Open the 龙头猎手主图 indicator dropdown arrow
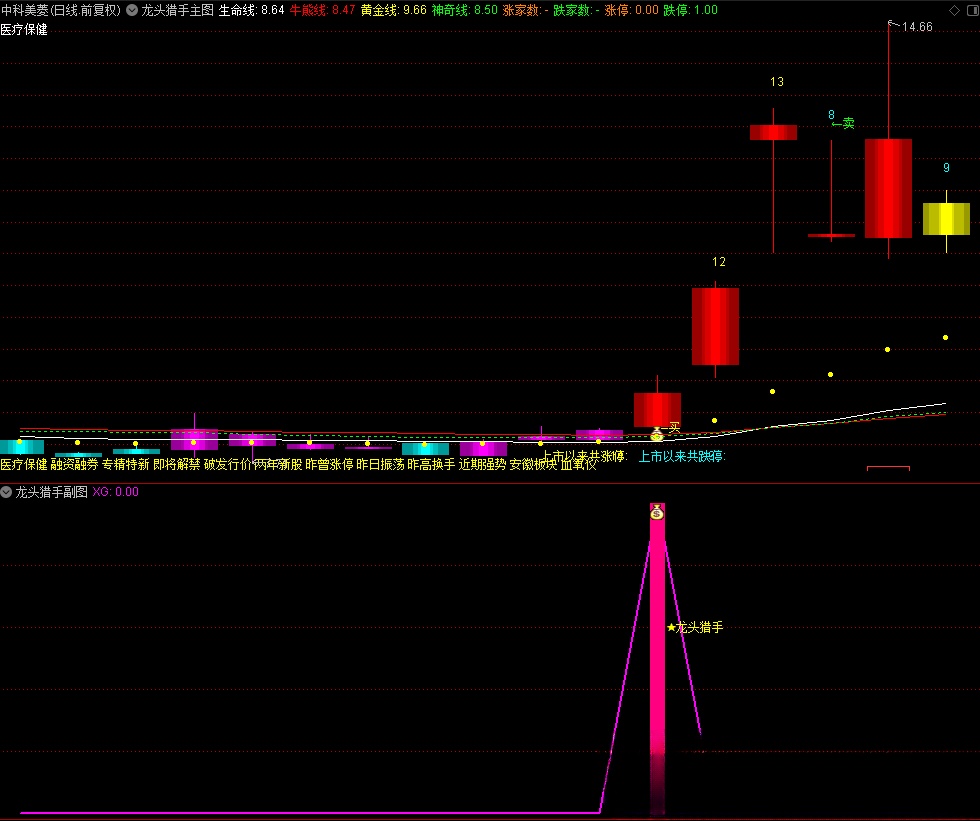 point(132,10)
